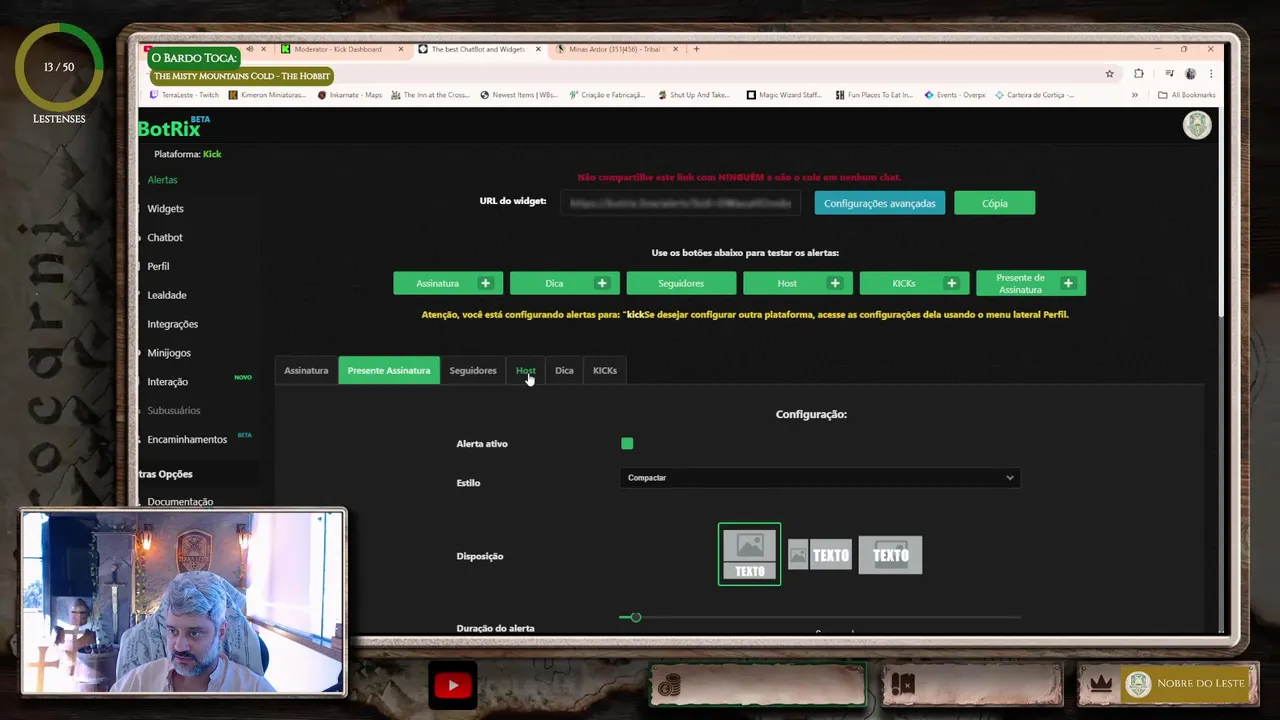Expand the hidden bookmarks overflow chevron
Viewport: 1280px width, 720px height.
coord(1134,95)
